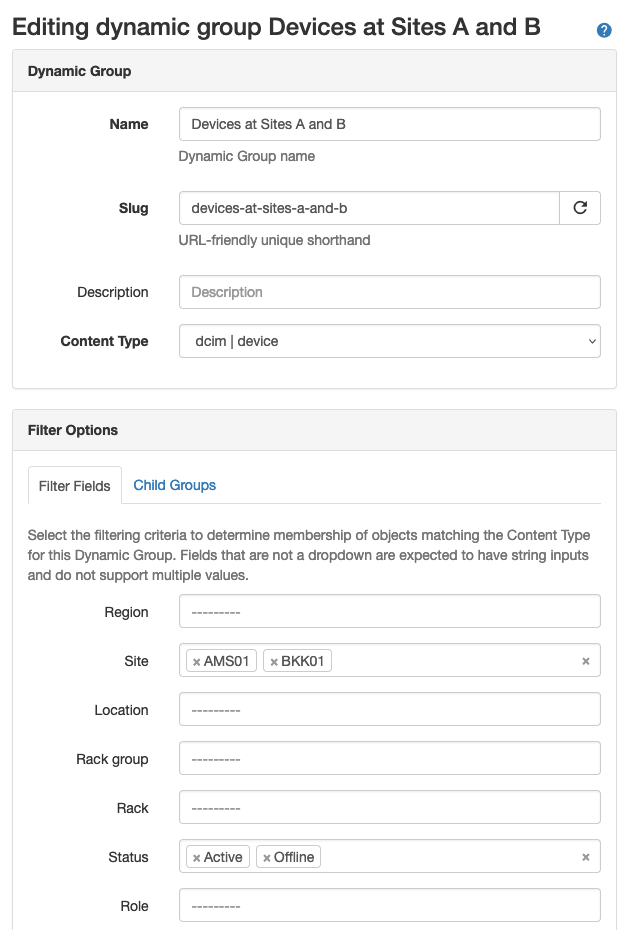This screenshot has width=630, height=930.
Task: Remove AMS01 from the Site filter
Action: [x=198, y=660]
